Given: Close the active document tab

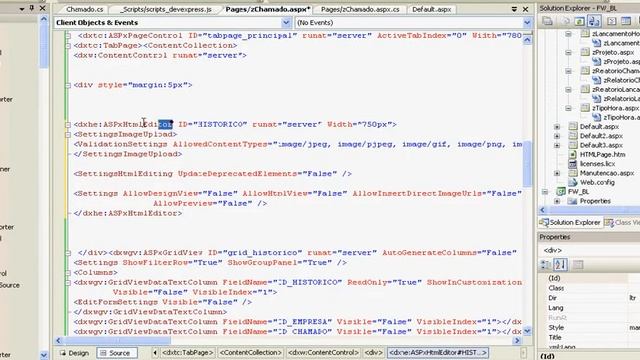Looking at the screenshot, I should coord(526,9).
